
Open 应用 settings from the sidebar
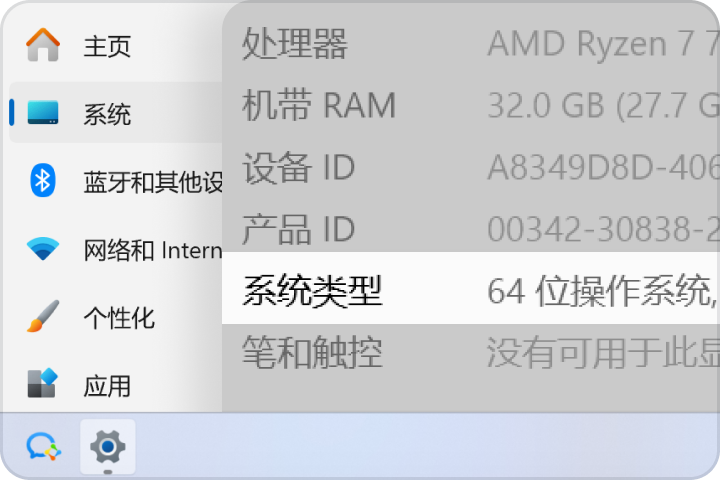(107, 385)
